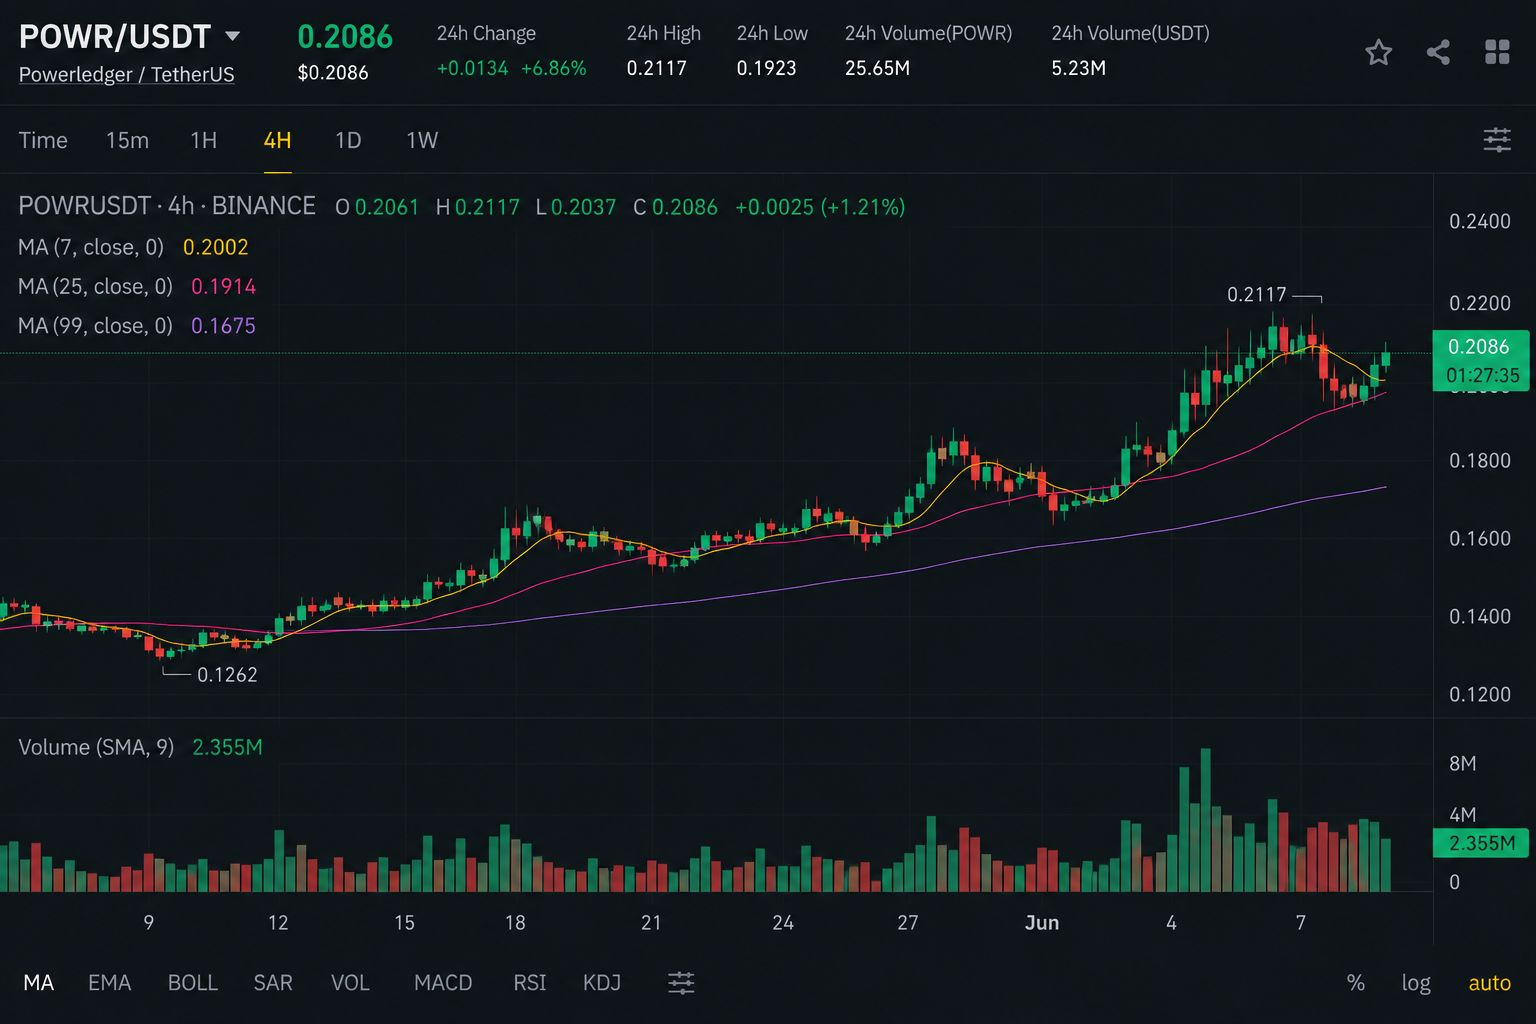Switch to the 15m timeframe
Viewport: 1536px width, 1024px height.
127,140
